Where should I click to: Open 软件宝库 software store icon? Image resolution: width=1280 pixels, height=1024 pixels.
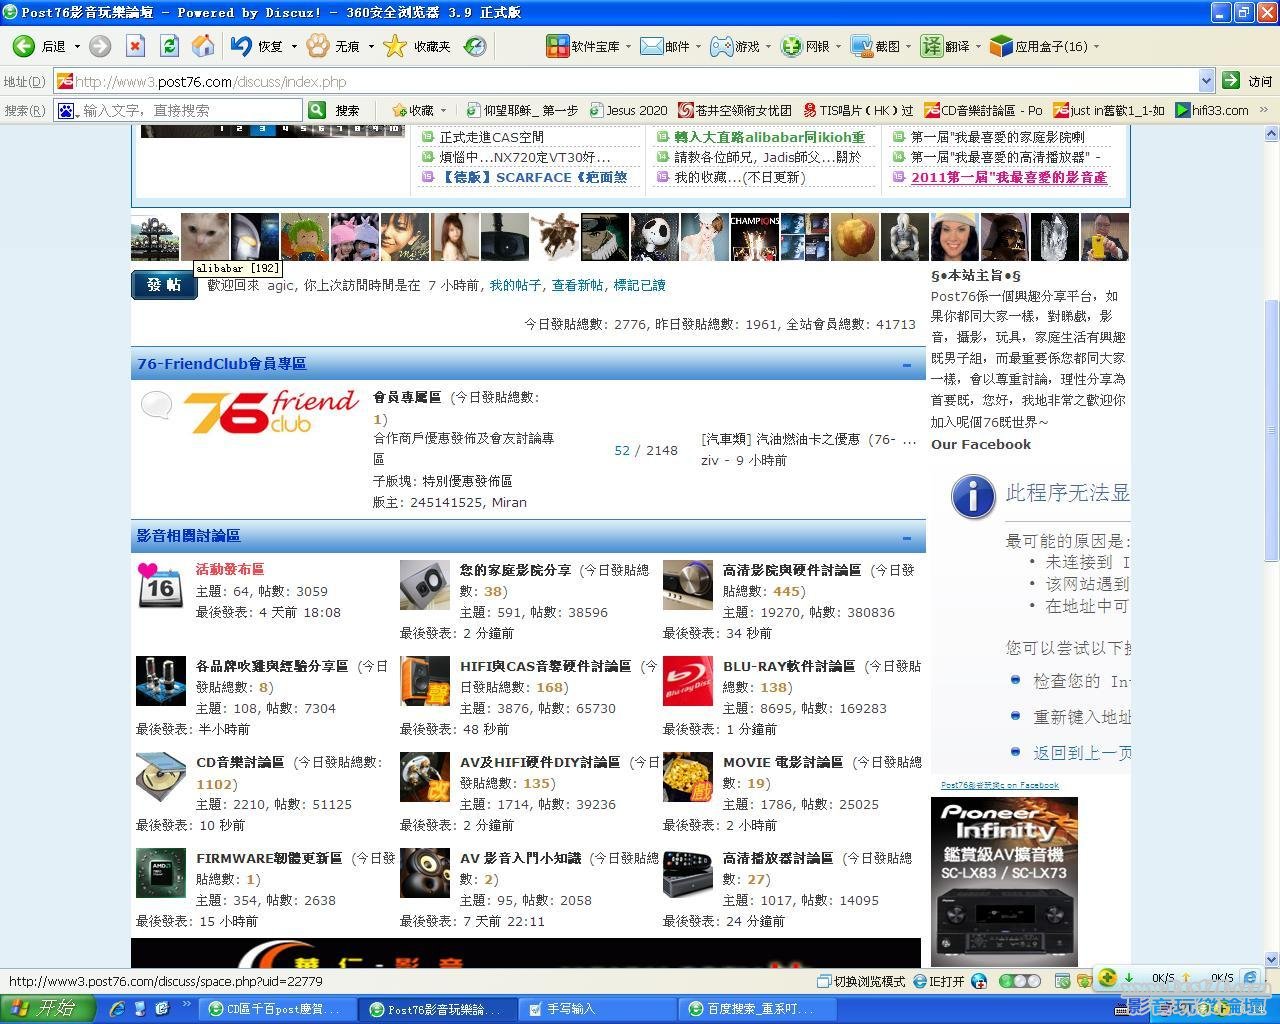(557, 46)
